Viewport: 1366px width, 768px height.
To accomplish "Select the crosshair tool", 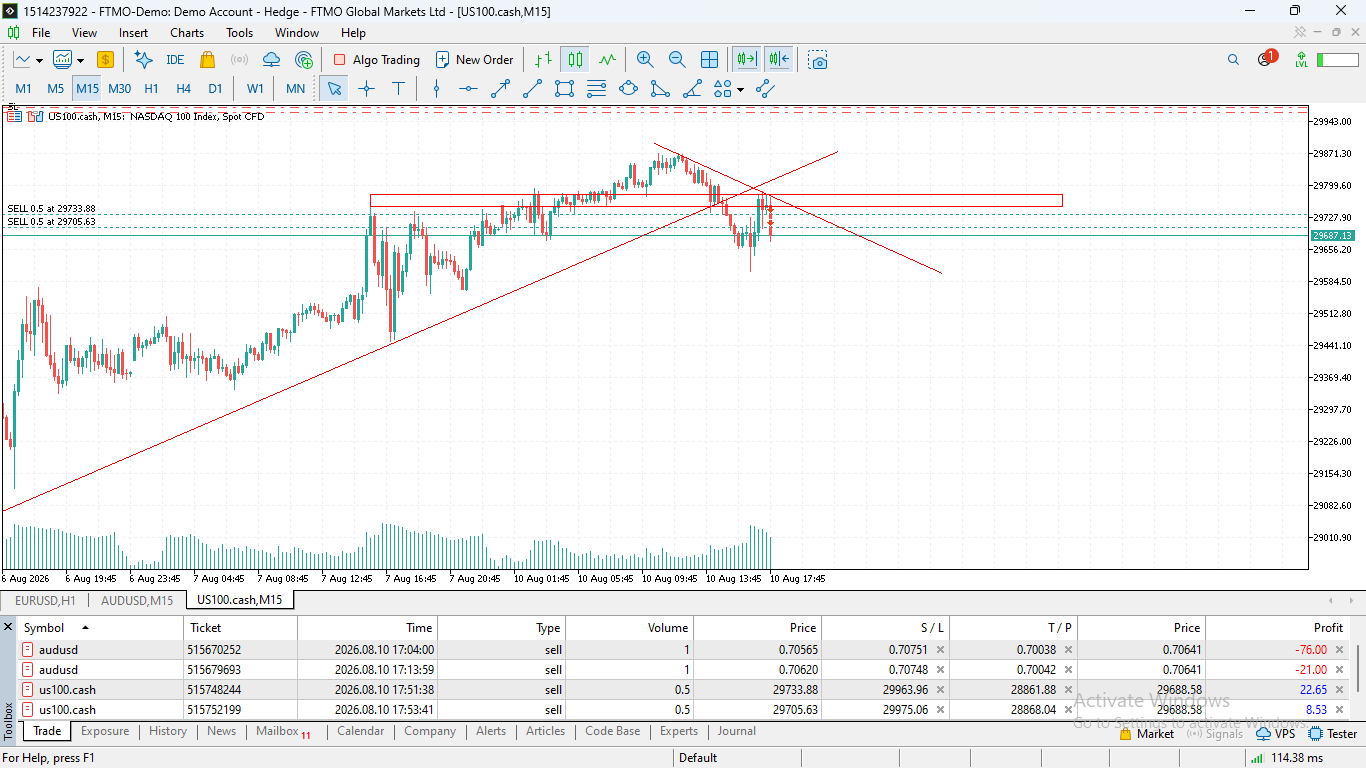I will coord(366,89).
